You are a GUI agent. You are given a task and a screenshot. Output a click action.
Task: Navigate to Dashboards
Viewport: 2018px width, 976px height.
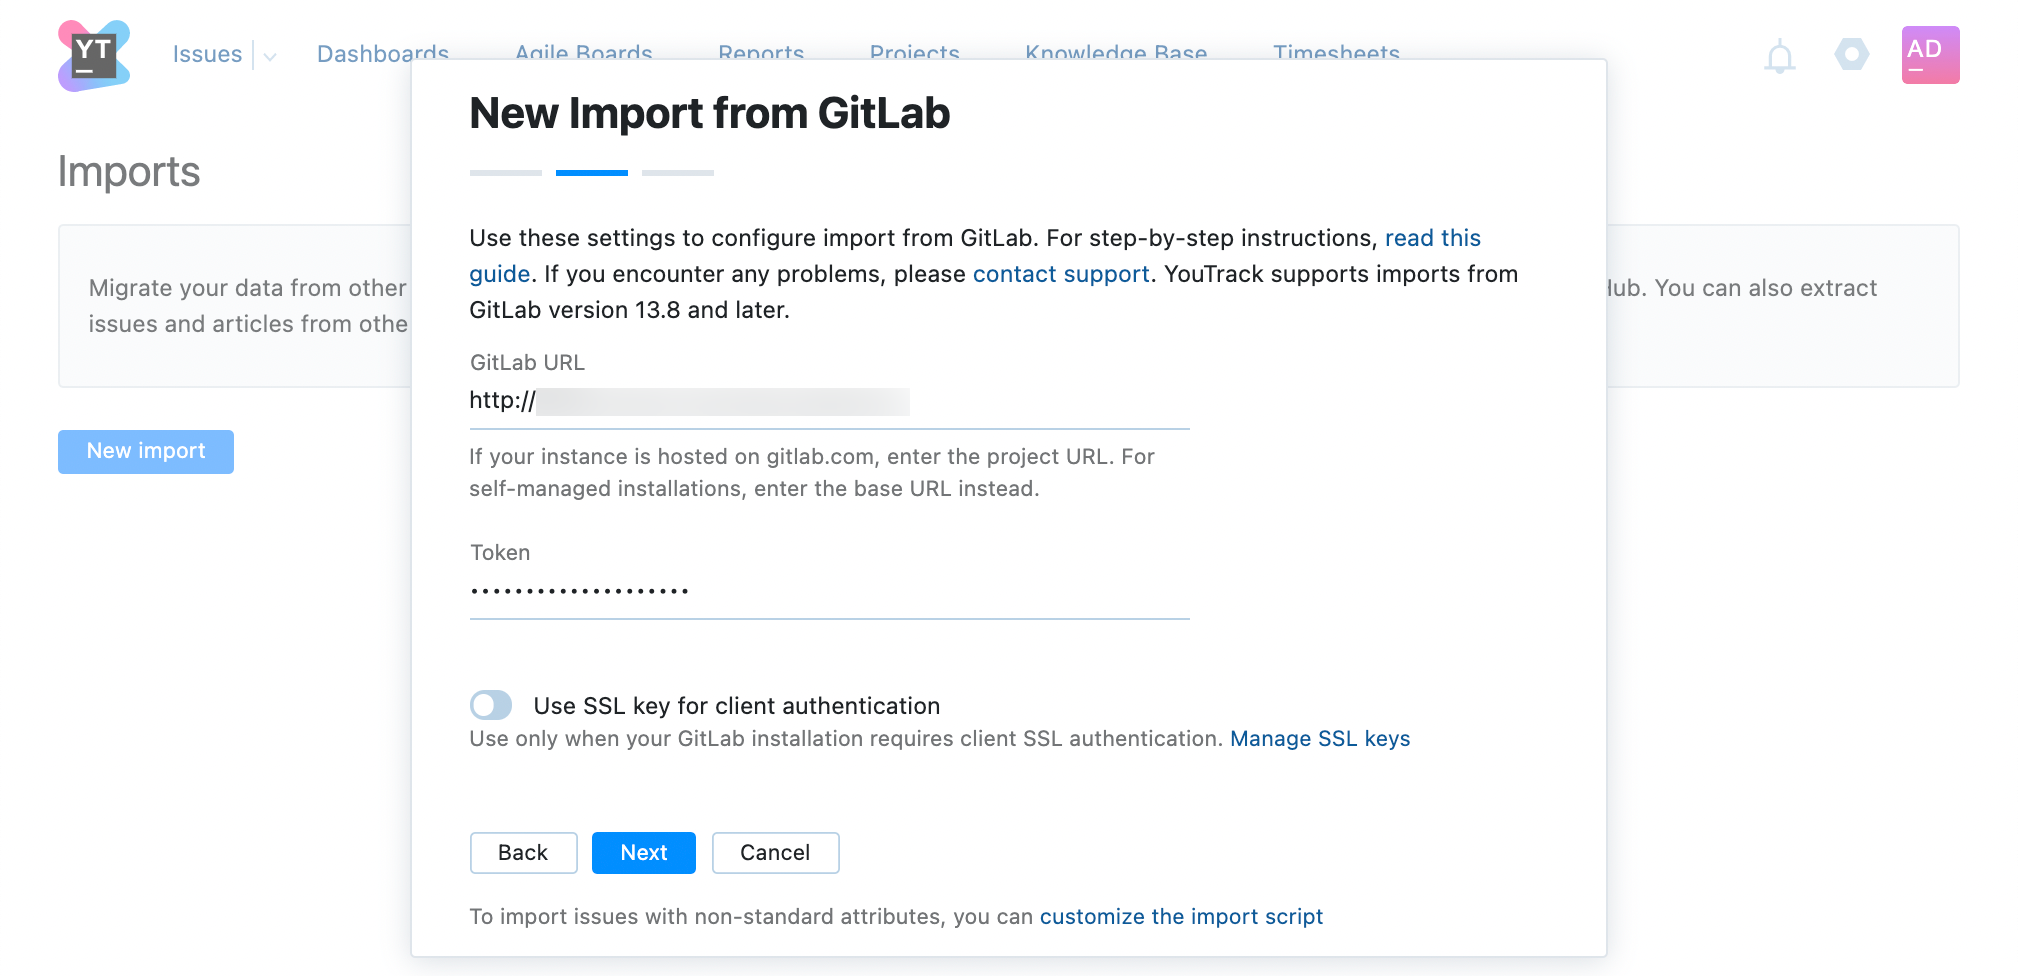382,53
